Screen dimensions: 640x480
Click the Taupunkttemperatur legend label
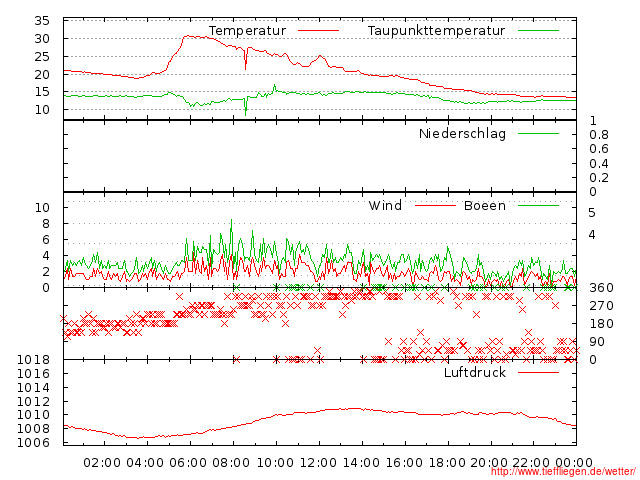436,31
